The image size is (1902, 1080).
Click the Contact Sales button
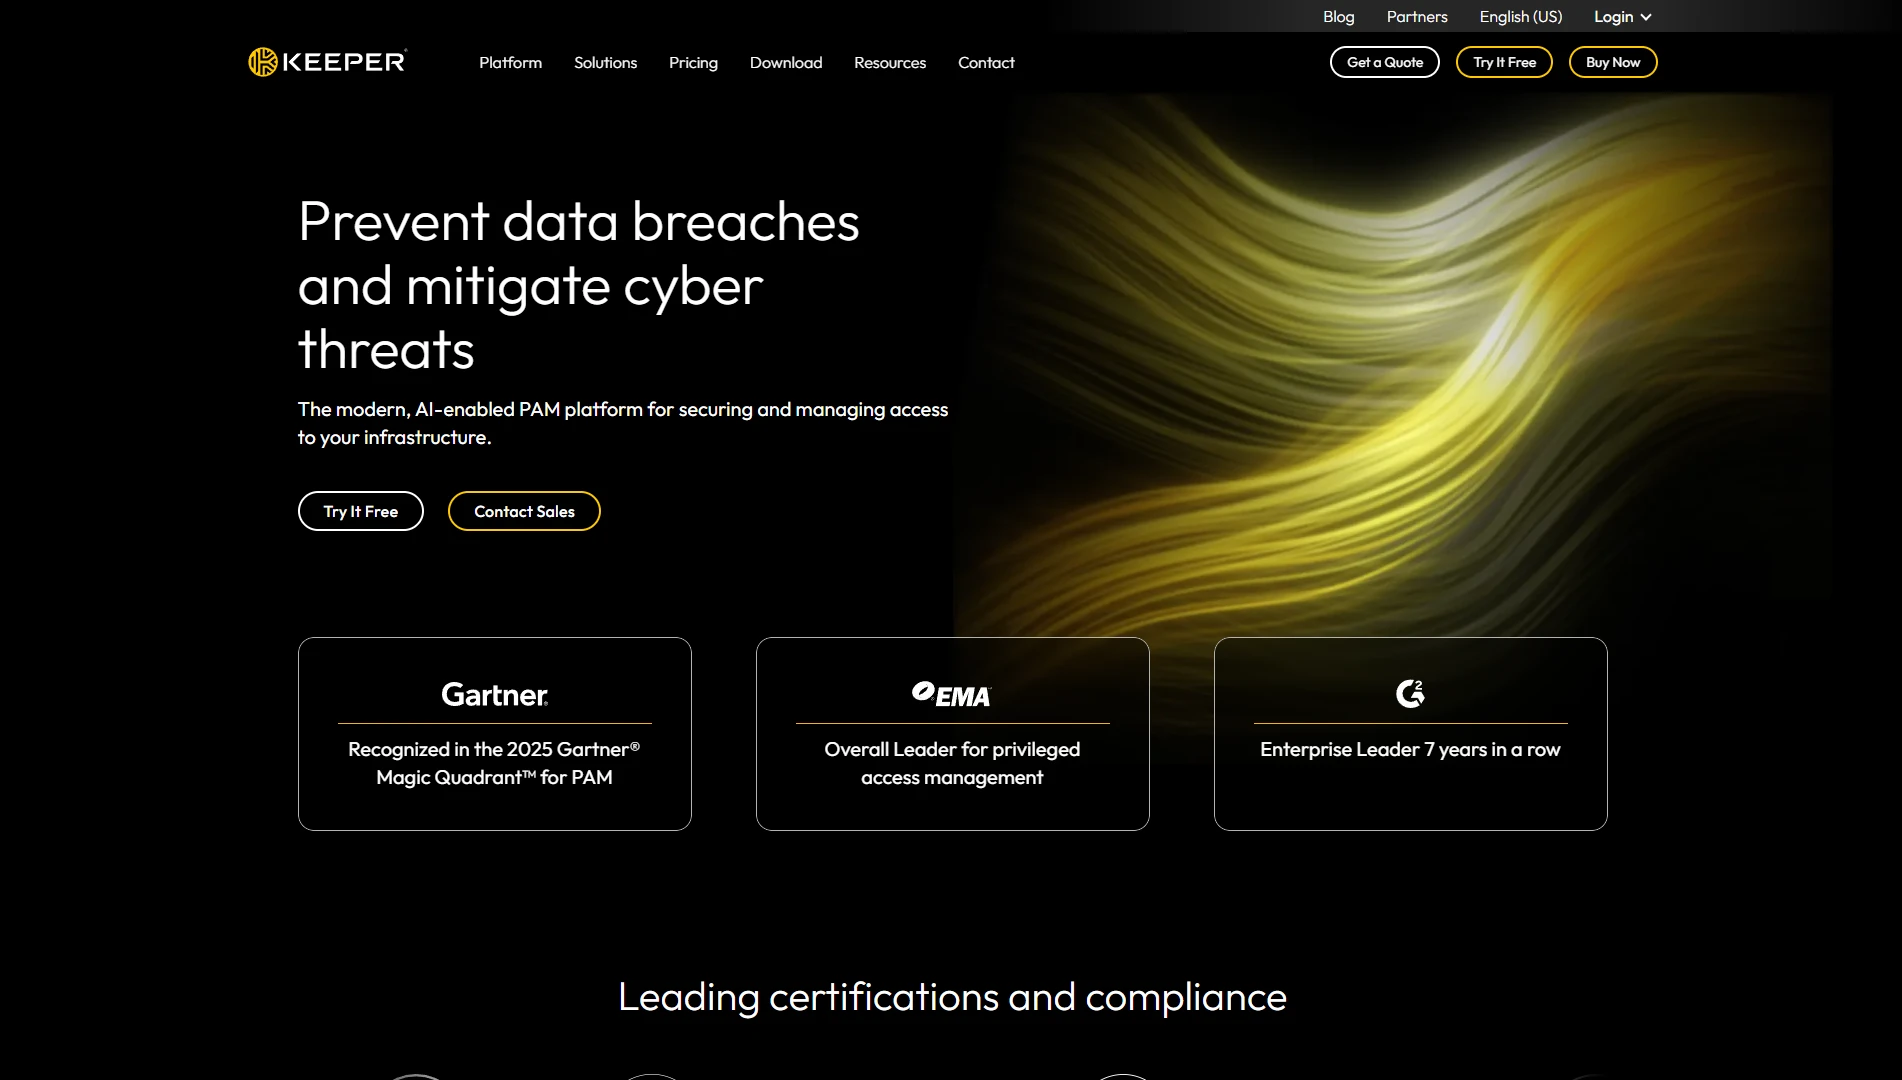(524, 511)
